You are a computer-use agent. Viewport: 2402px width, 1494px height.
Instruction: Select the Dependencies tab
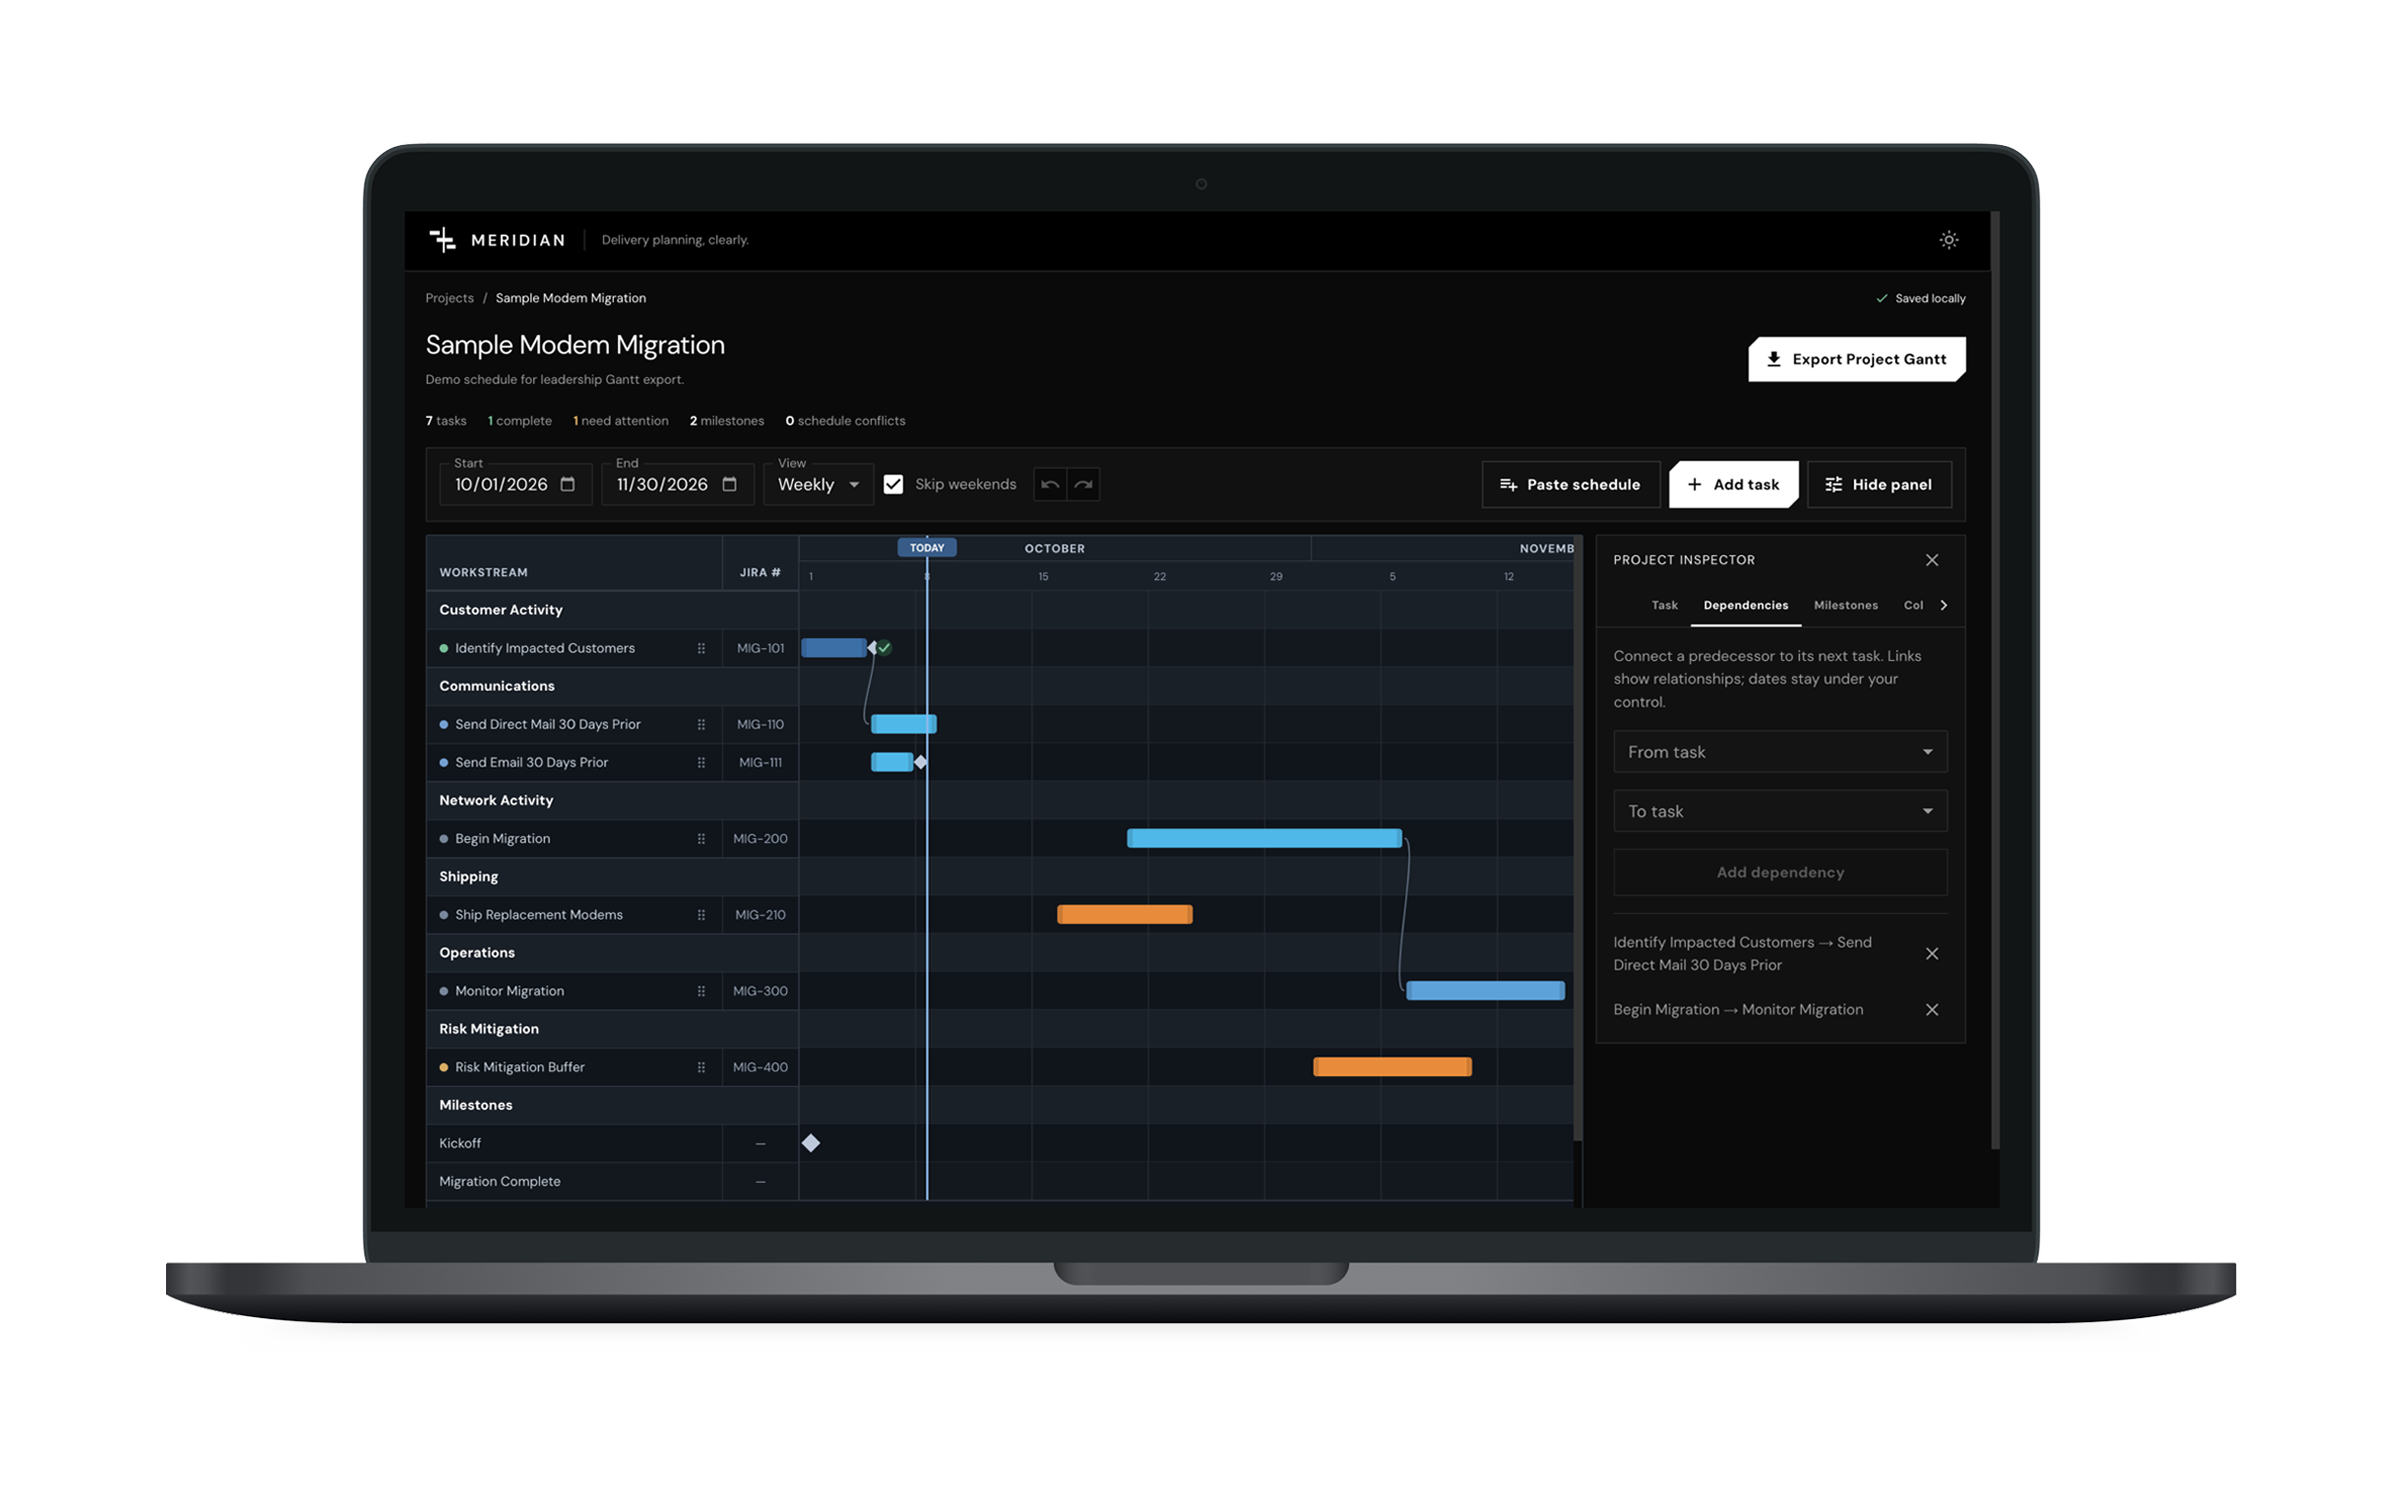(x=1745, y=605)
